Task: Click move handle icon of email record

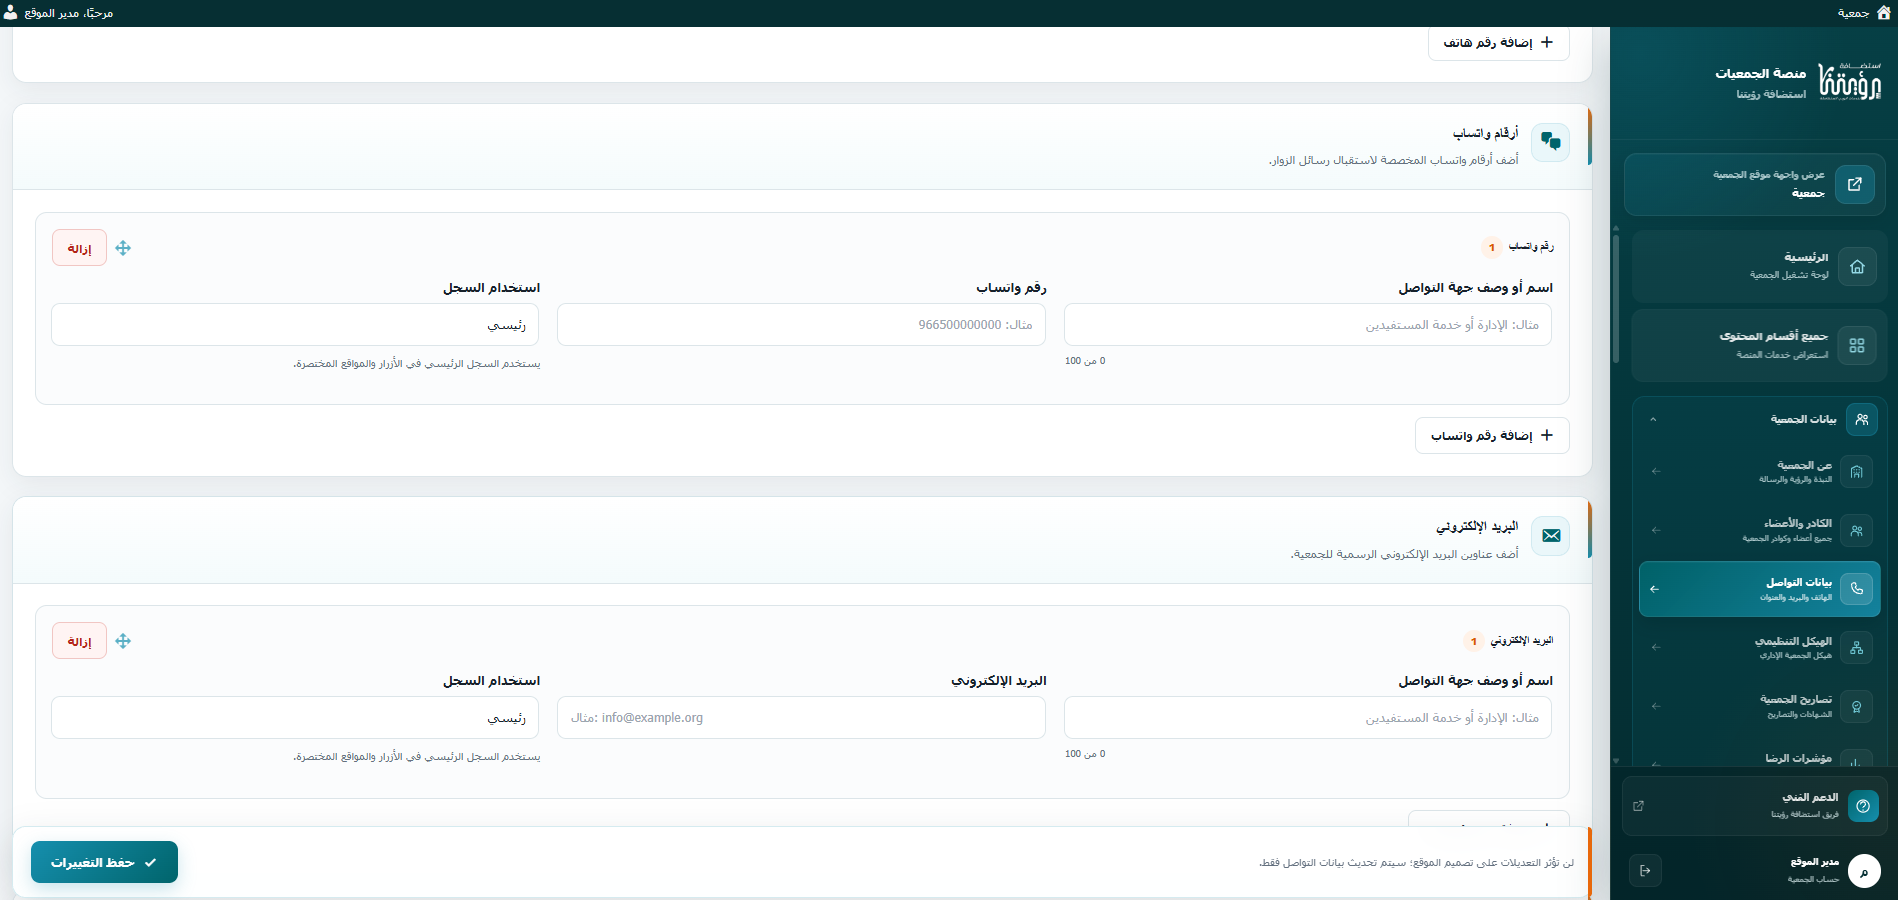Action: 123,641
